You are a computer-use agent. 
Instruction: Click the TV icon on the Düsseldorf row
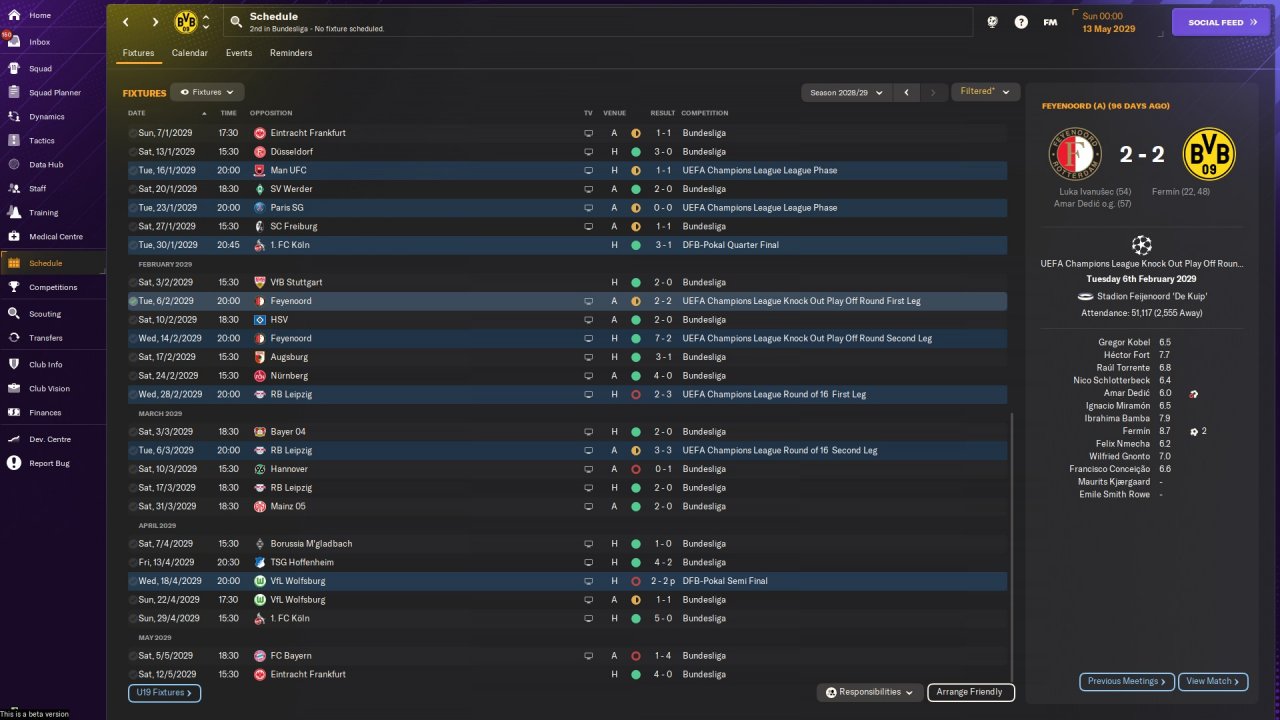click(x=589, y=152)
